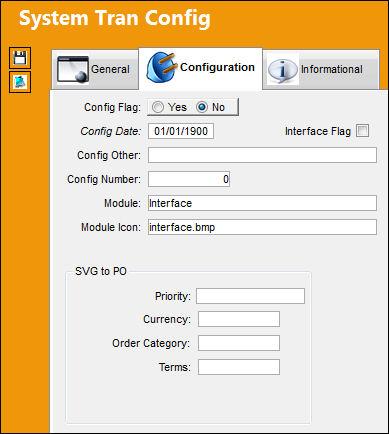Open the Informational tab
The image size is (389, 434).
coord(321,69)
